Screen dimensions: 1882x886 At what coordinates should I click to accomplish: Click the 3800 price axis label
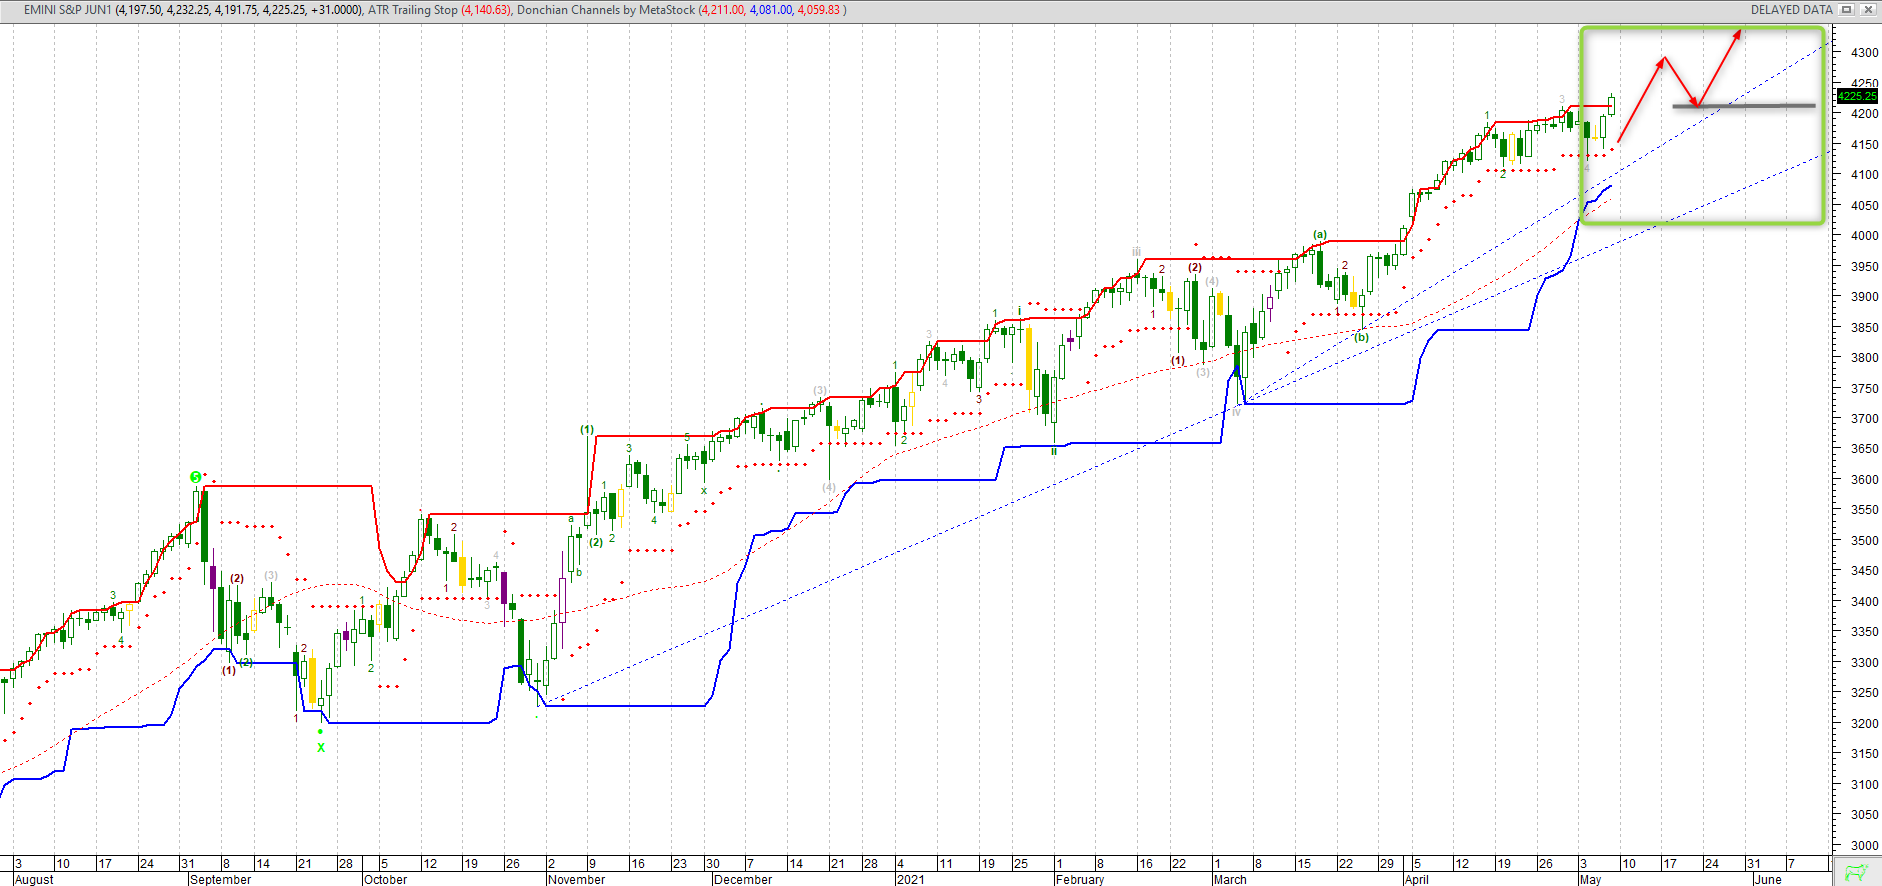(1865, 358)
